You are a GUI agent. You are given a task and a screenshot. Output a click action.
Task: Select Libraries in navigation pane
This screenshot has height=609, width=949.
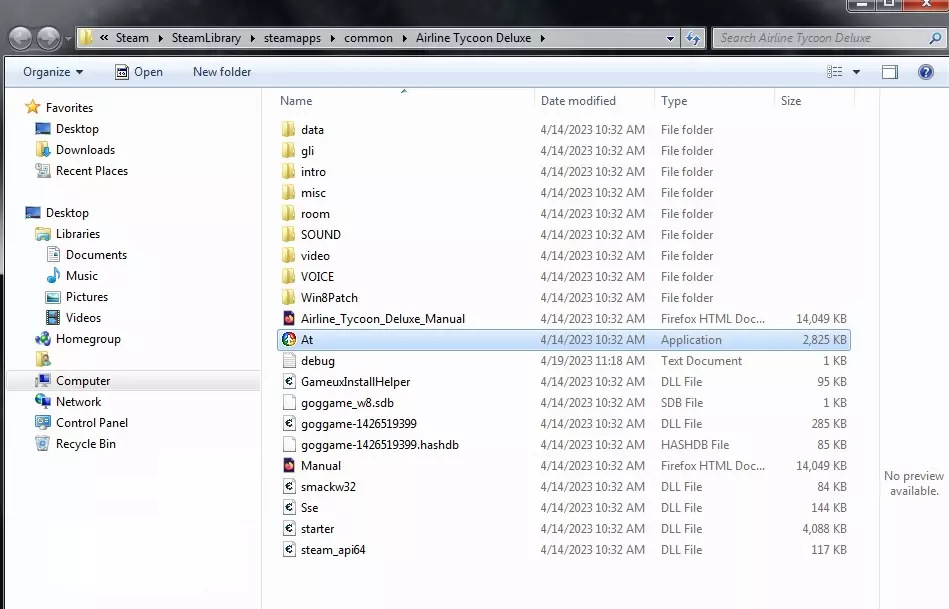point(67,234)
